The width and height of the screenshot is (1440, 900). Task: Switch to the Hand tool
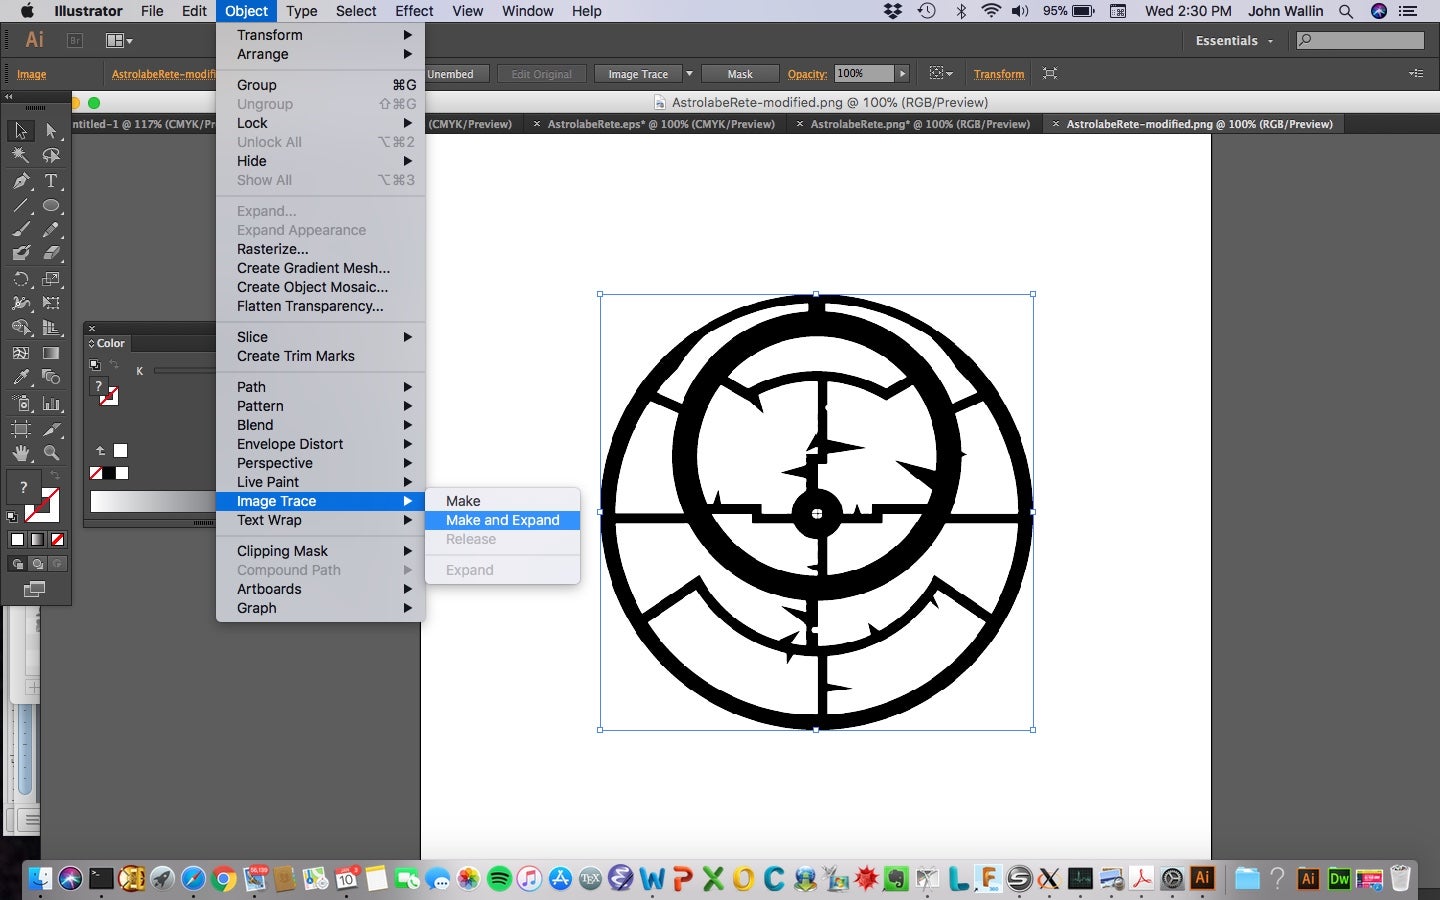(21, 453)
